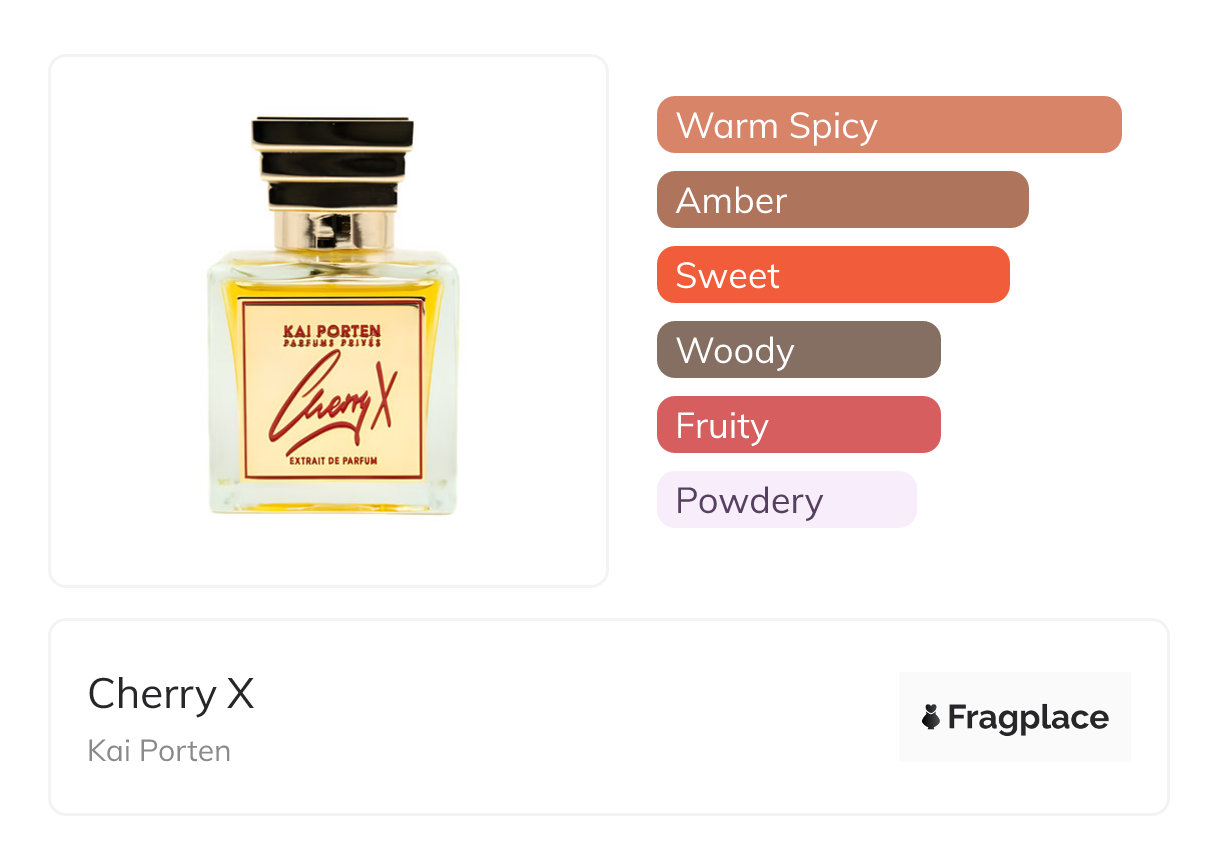This screenshot has width=1218, height=864.
Task: Open the Kai Porten brand link
Action: pos(159,750)
